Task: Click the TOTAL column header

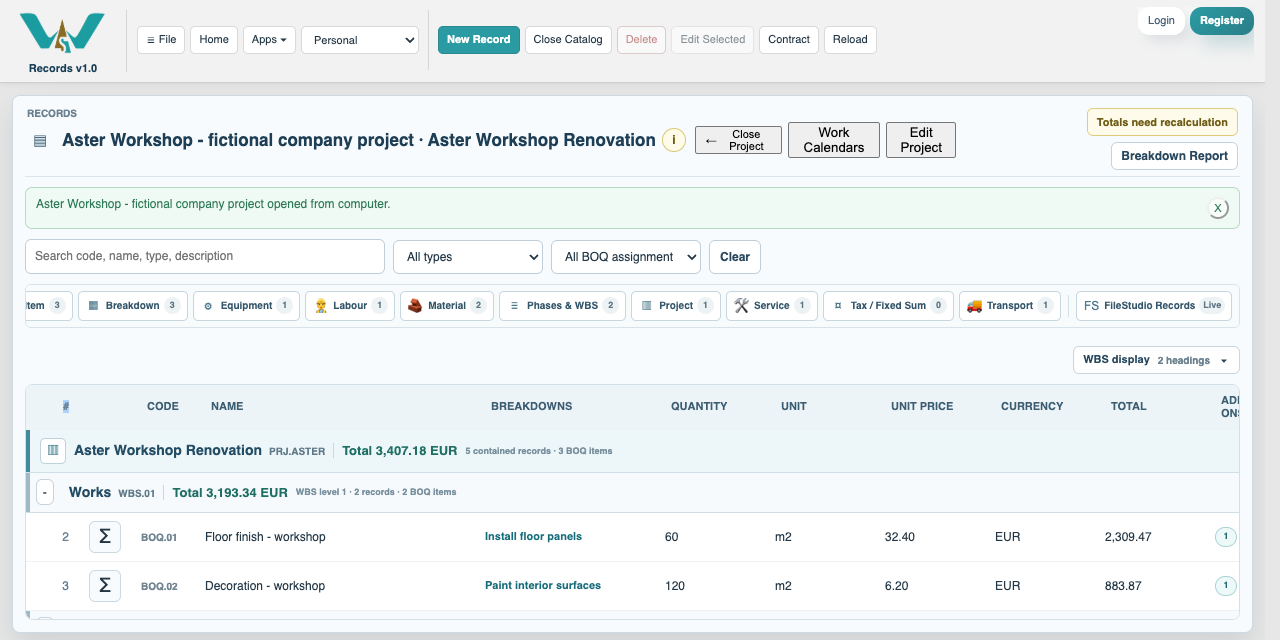Action: [1129, 407]
